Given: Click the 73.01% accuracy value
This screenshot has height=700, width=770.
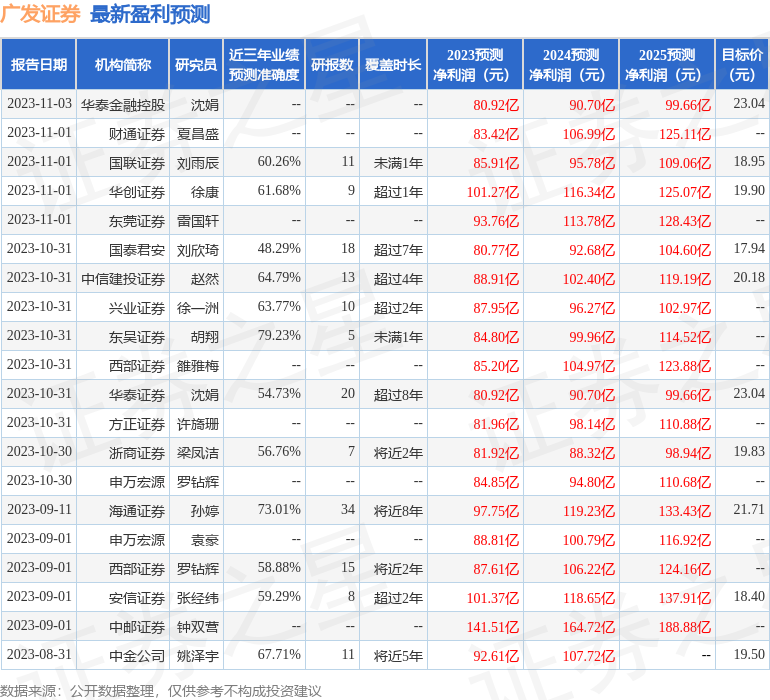Looking at the screenshot, I should tap(279, 509).
